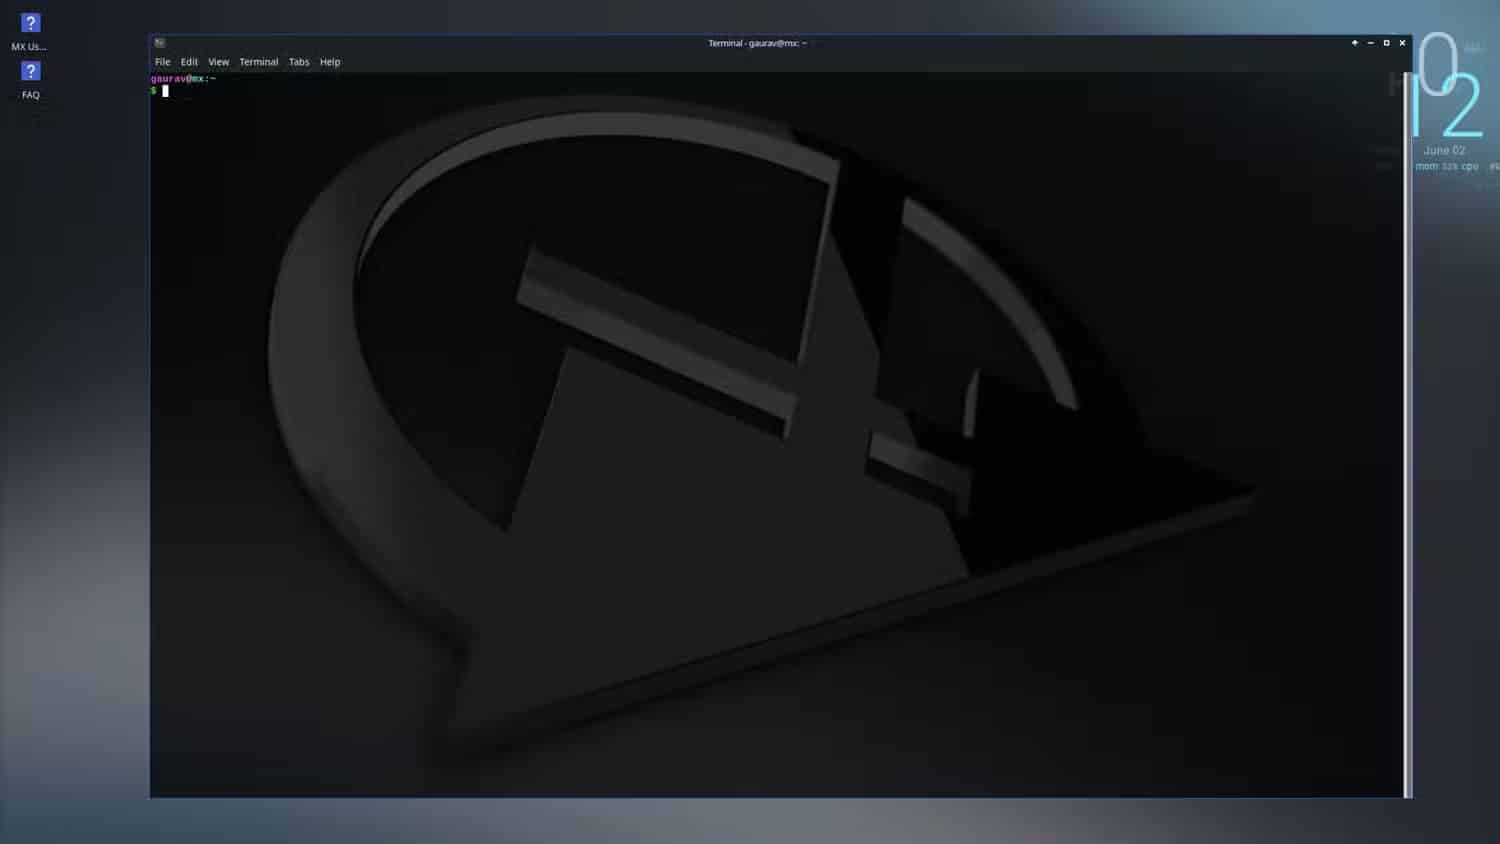Open the MX User Manual desktop icon
This screenshot has width=1500, height=844.
point(30,31)
